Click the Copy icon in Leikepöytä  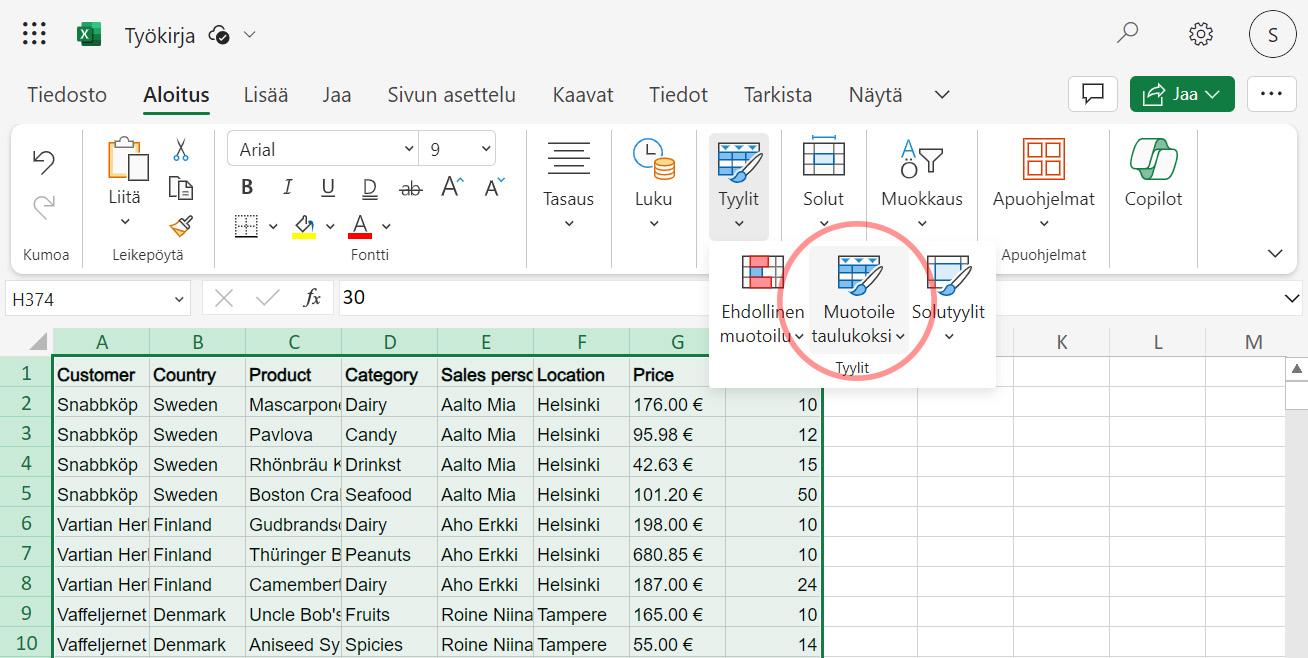(x=181, y=188)
